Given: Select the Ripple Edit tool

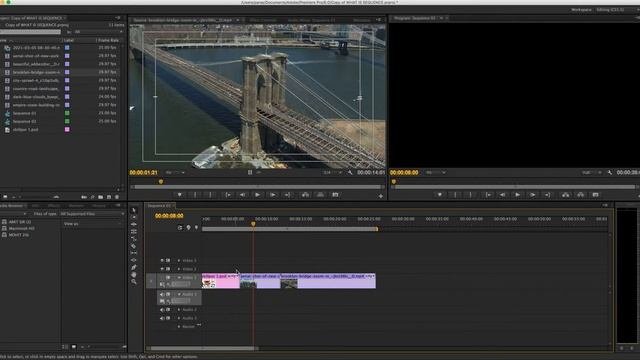Looking at the screenshot, I should (134, 224).
